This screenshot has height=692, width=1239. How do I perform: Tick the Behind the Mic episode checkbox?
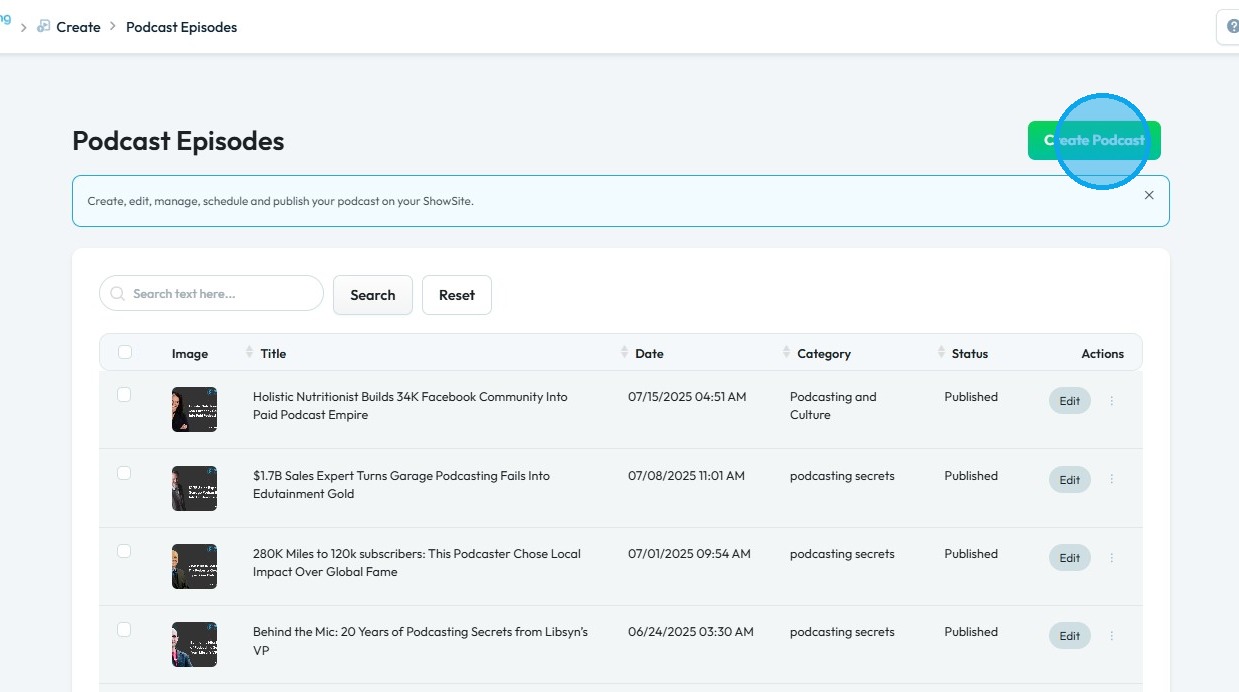click(124, 630)
